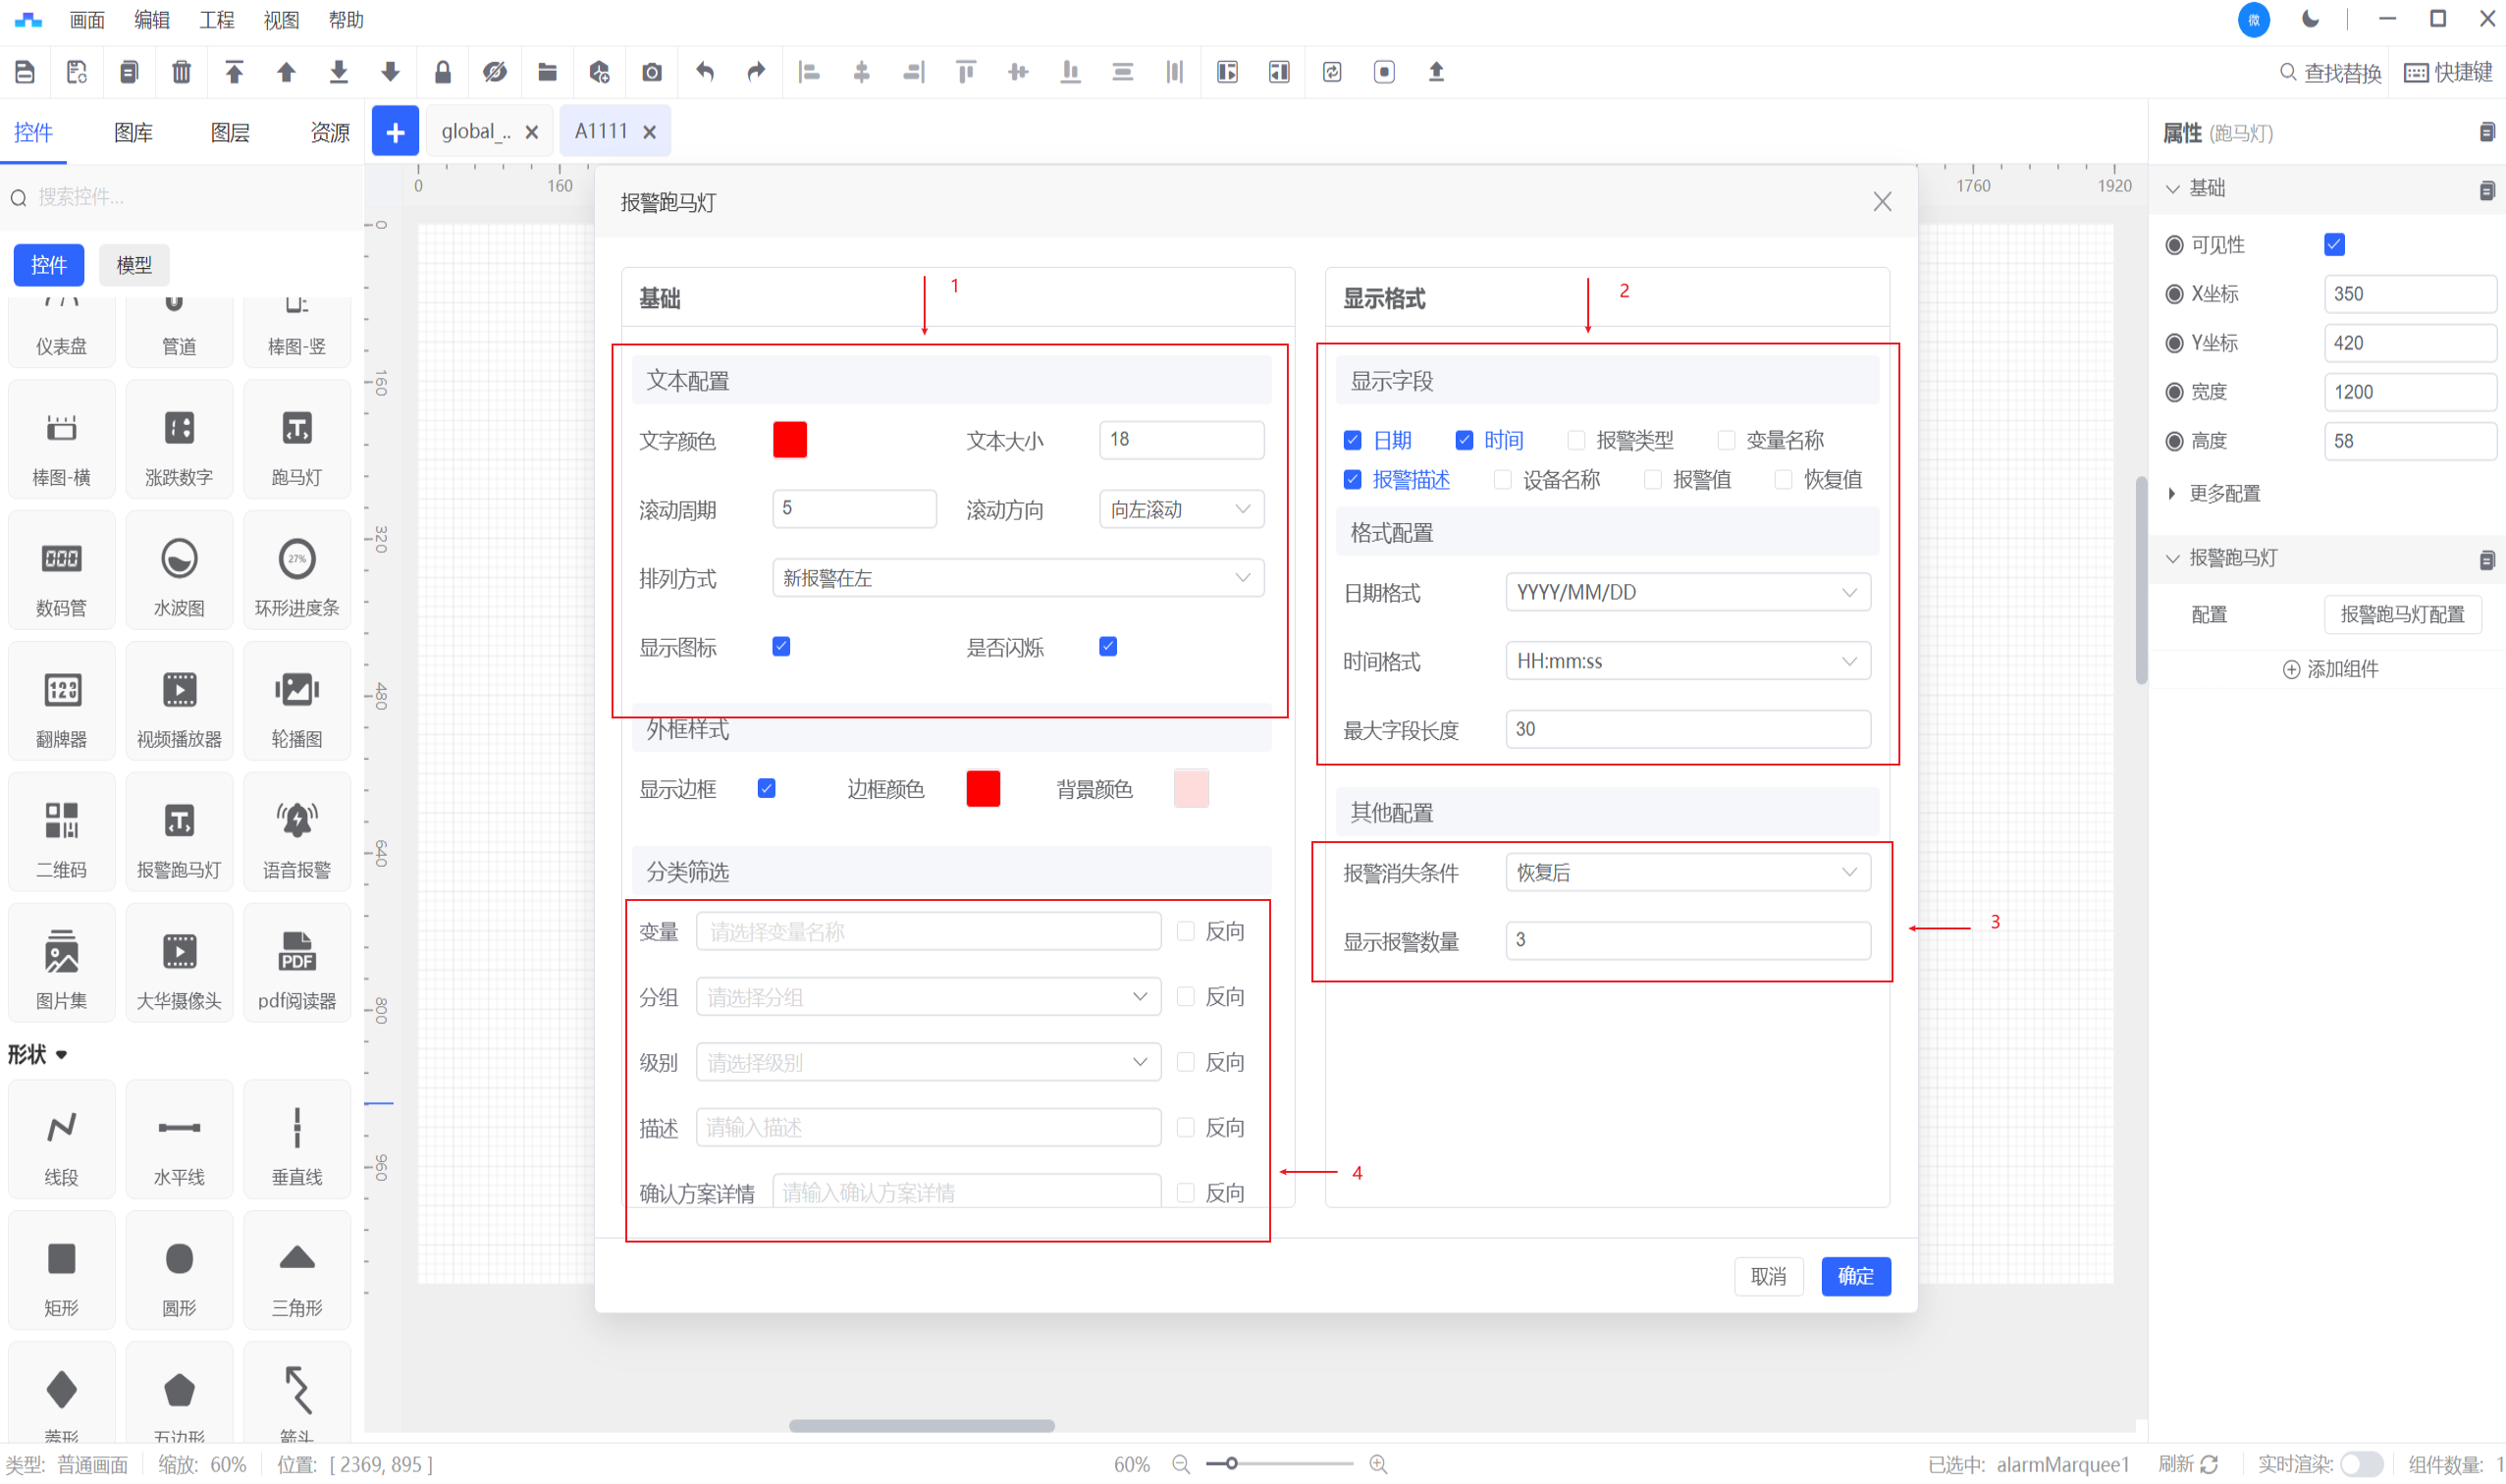Screen dimensions: 2506x1484
Task: Click the camera screenshot icon
Action: pos(652,72)
